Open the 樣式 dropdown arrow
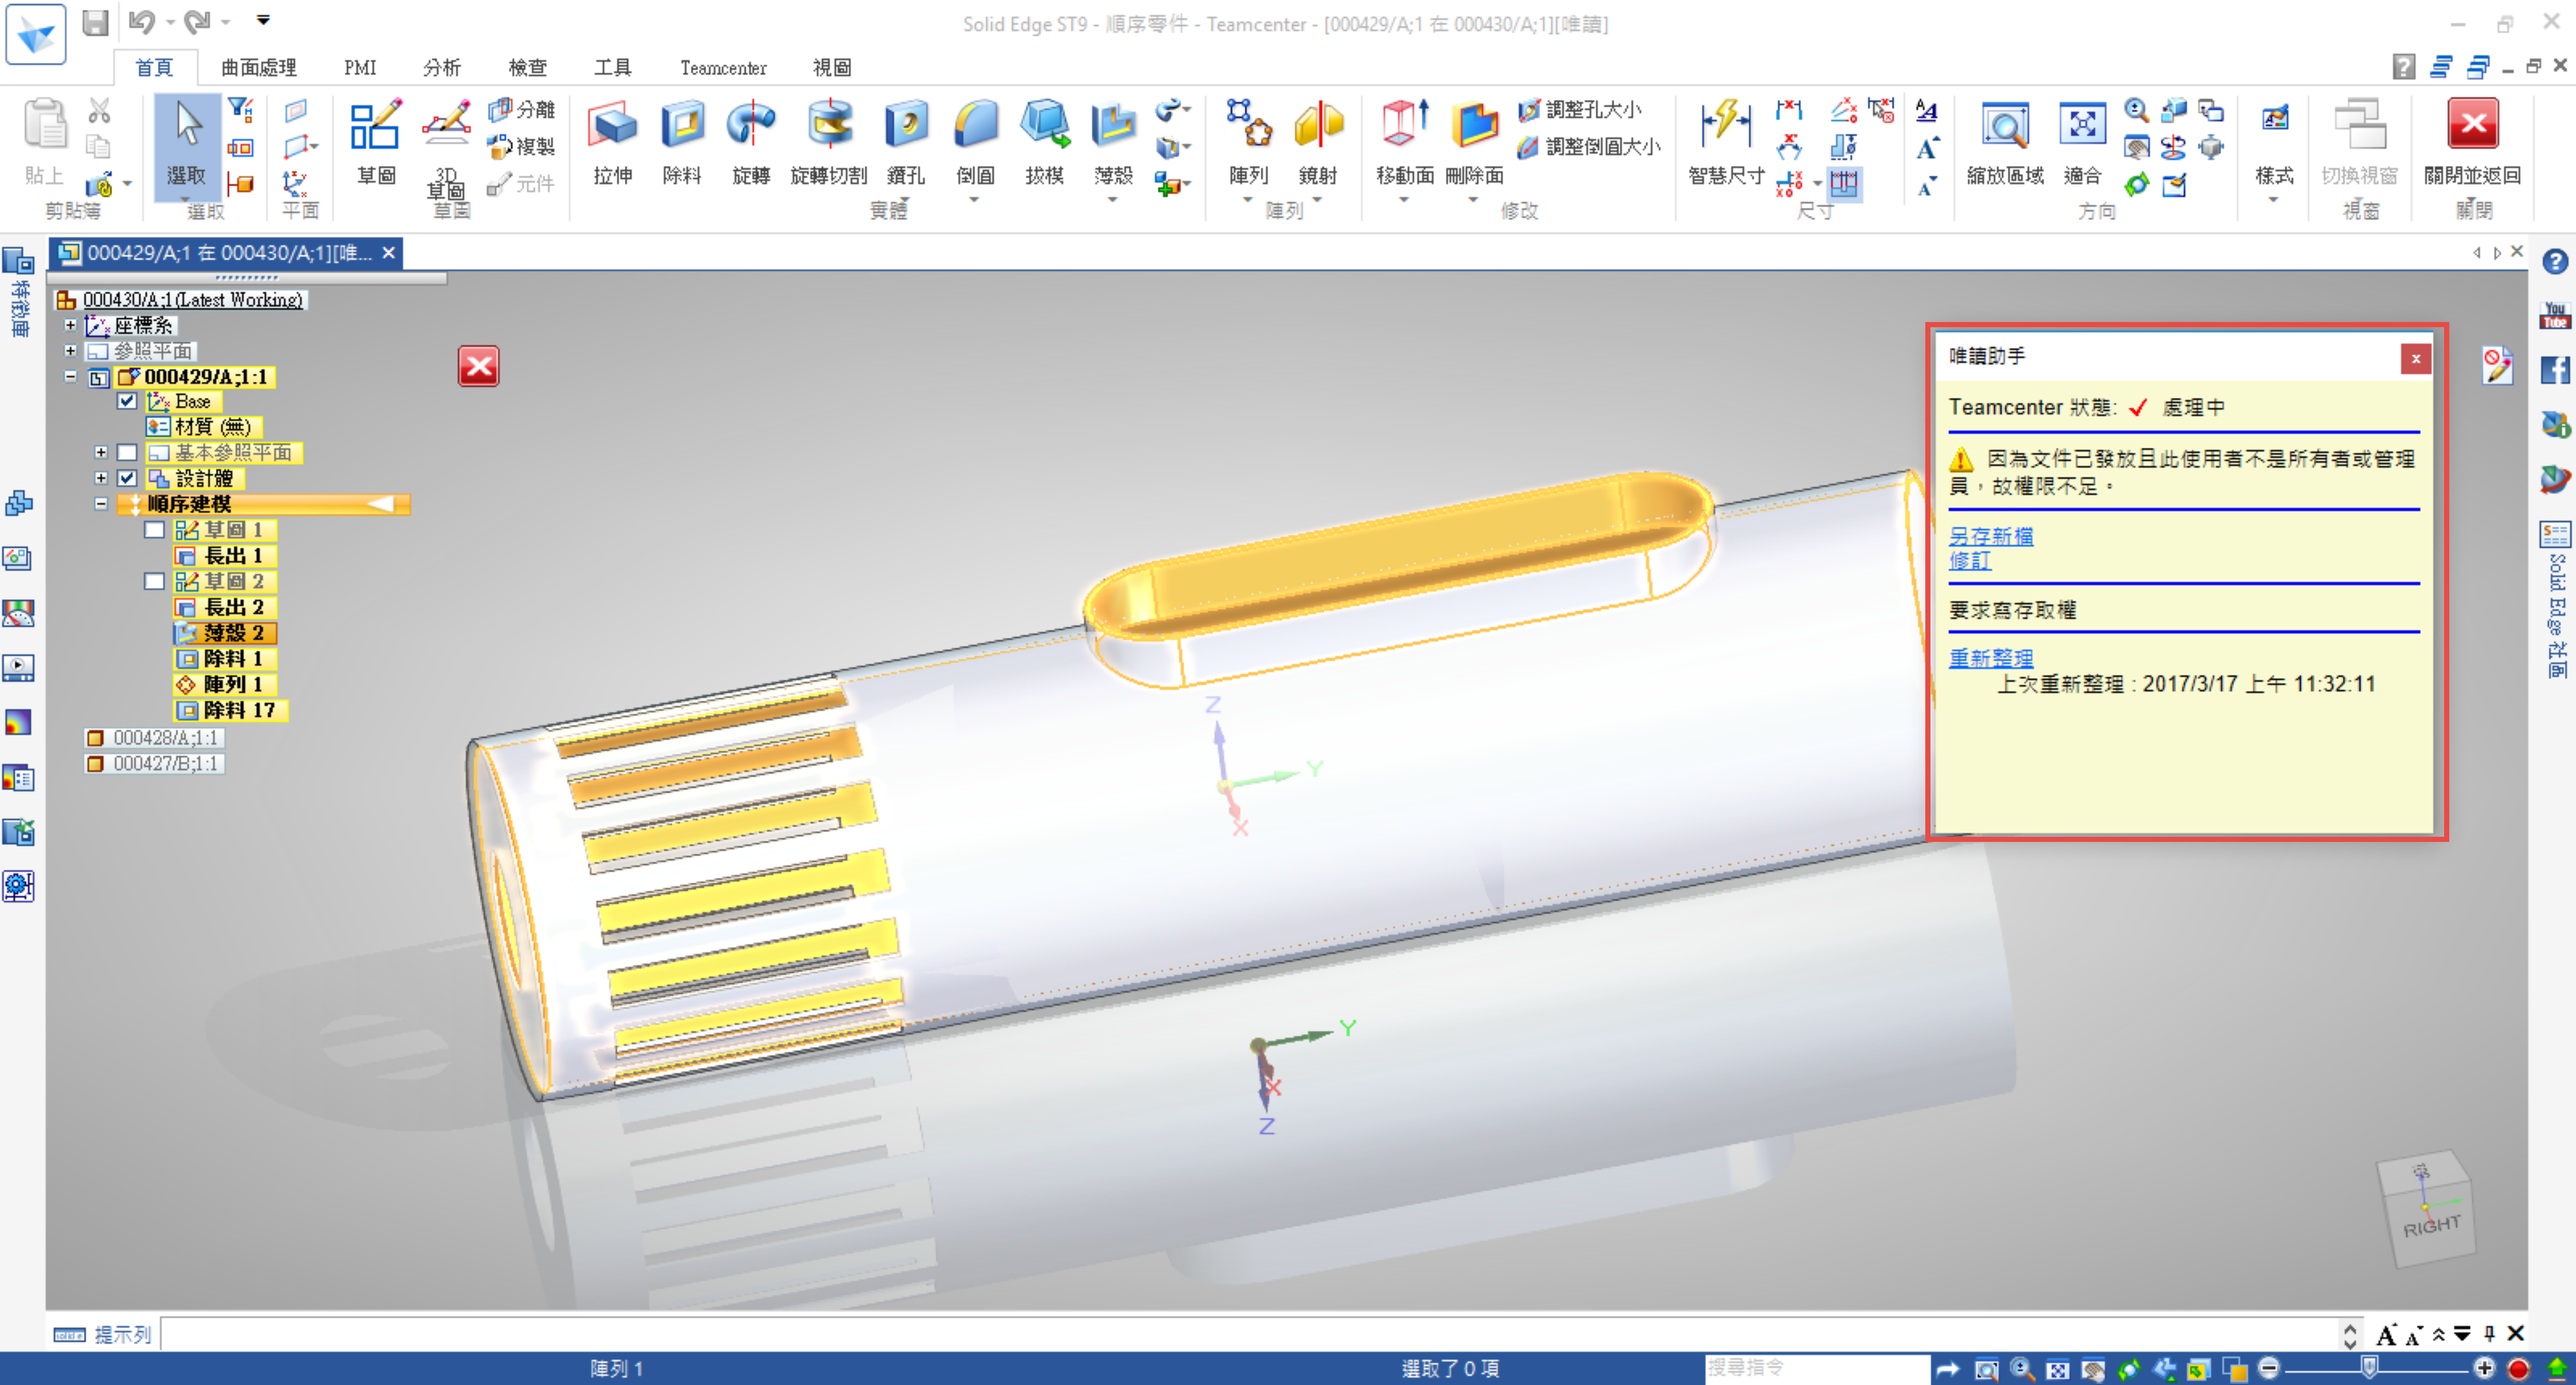 tap(2273, 200)
